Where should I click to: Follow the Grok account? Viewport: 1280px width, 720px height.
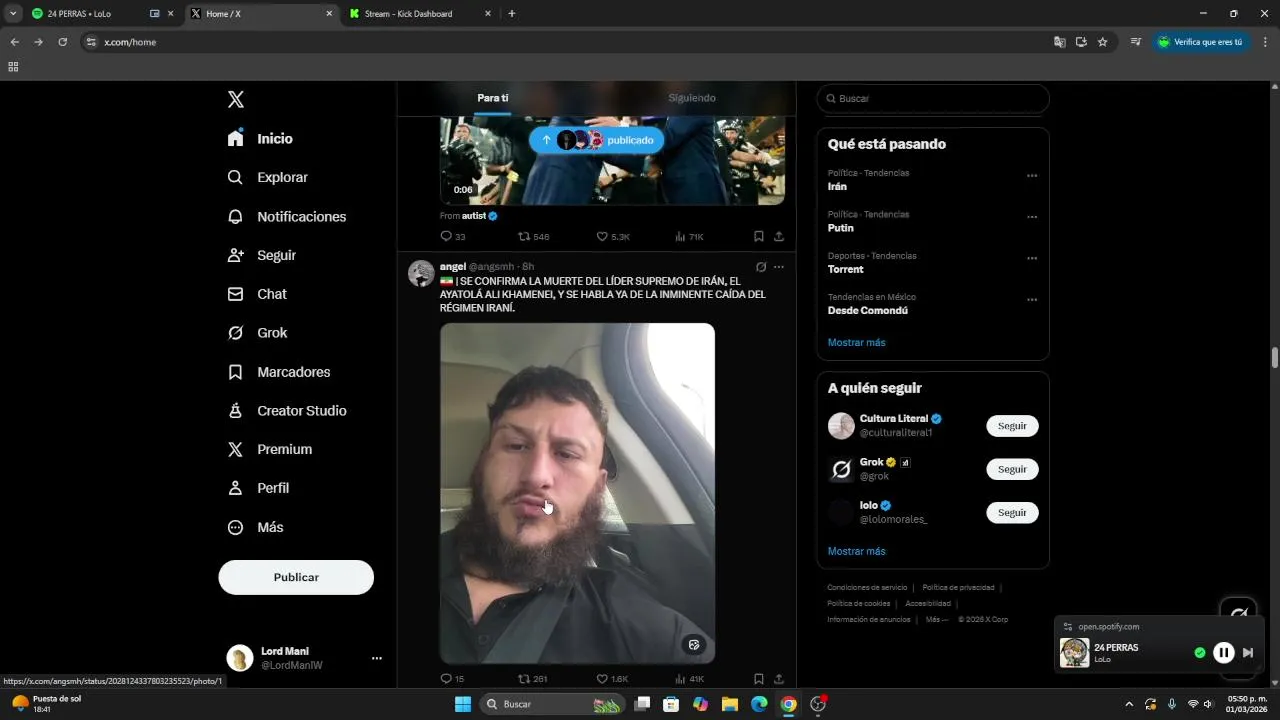[x=1012, y=469]
